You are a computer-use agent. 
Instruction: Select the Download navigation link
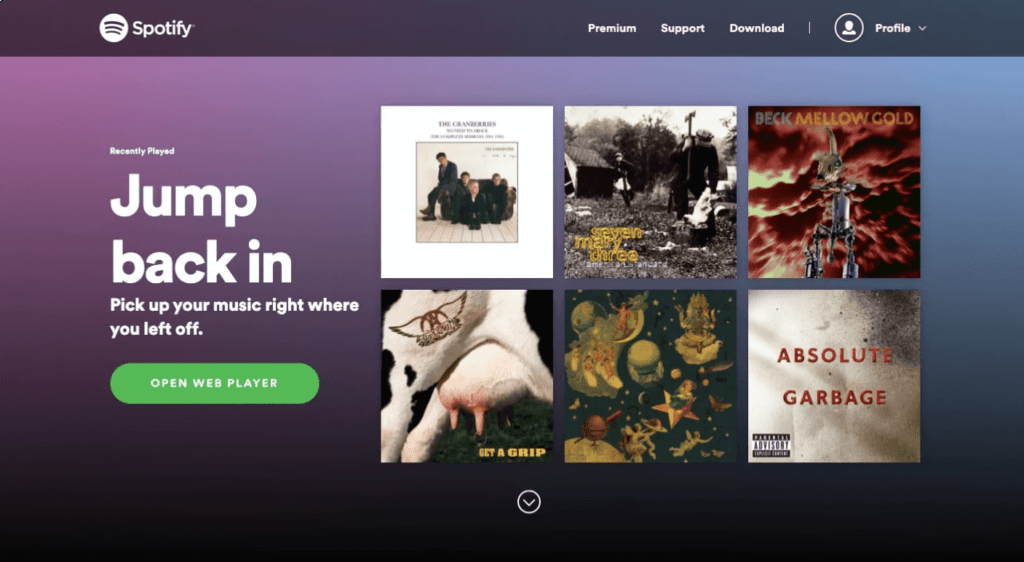[757, 28]
